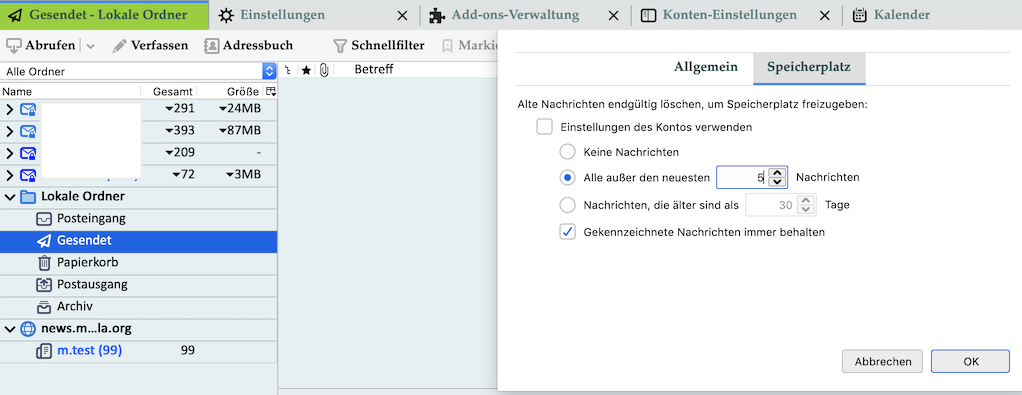Open the Abrufen dropdown arrow
Image resolution: width=1022 pixels, height=395 pixels.
click(x=91, y=46)
